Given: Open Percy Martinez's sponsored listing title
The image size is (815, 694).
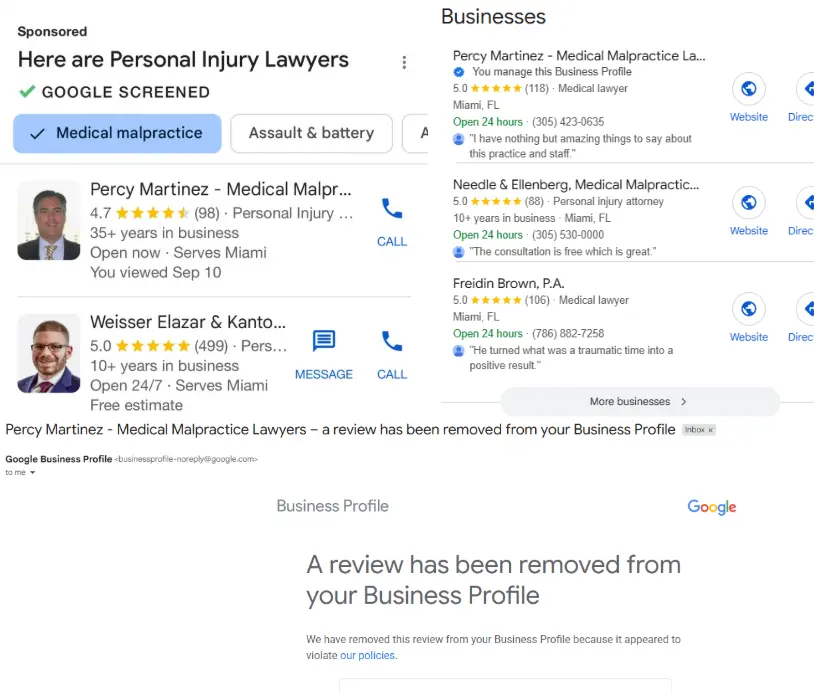Looking at the screenshot, I should click(220, 190).
